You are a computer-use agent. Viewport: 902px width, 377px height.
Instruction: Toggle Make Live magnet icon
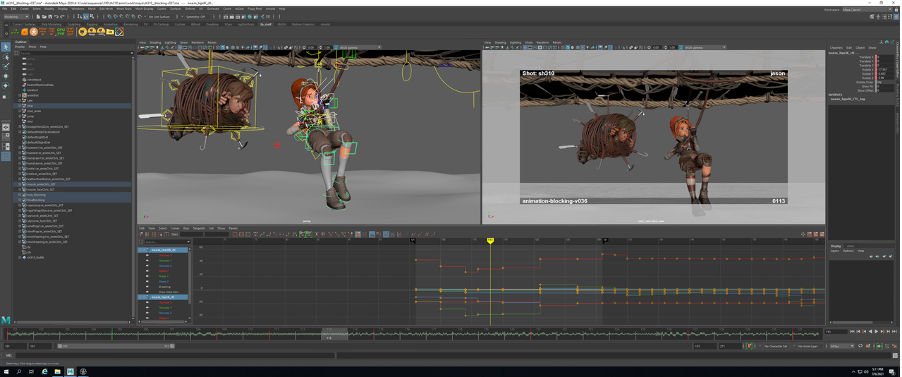coord(140,17)
